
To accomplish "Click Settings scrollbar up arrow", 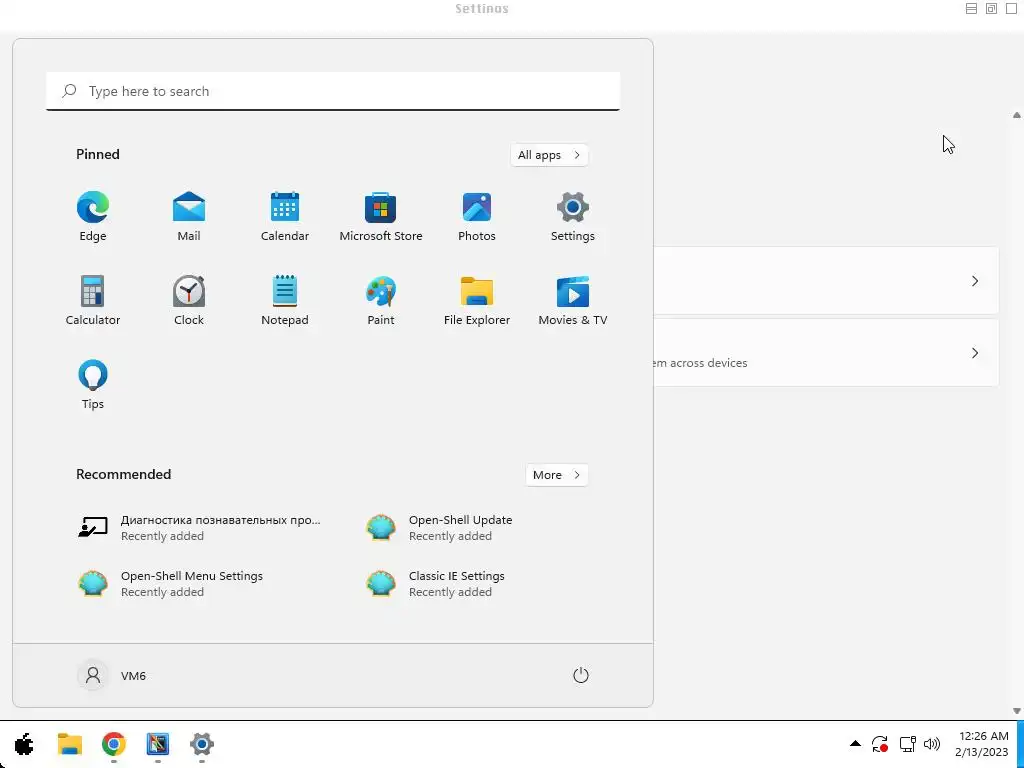I will click(1017, 115).
